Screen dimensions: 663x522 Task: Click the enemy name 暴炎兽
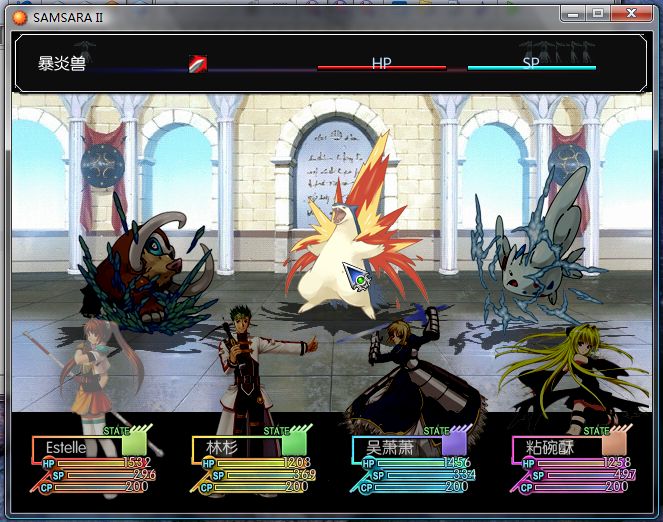pyautogui.click(x=62, y=64)
